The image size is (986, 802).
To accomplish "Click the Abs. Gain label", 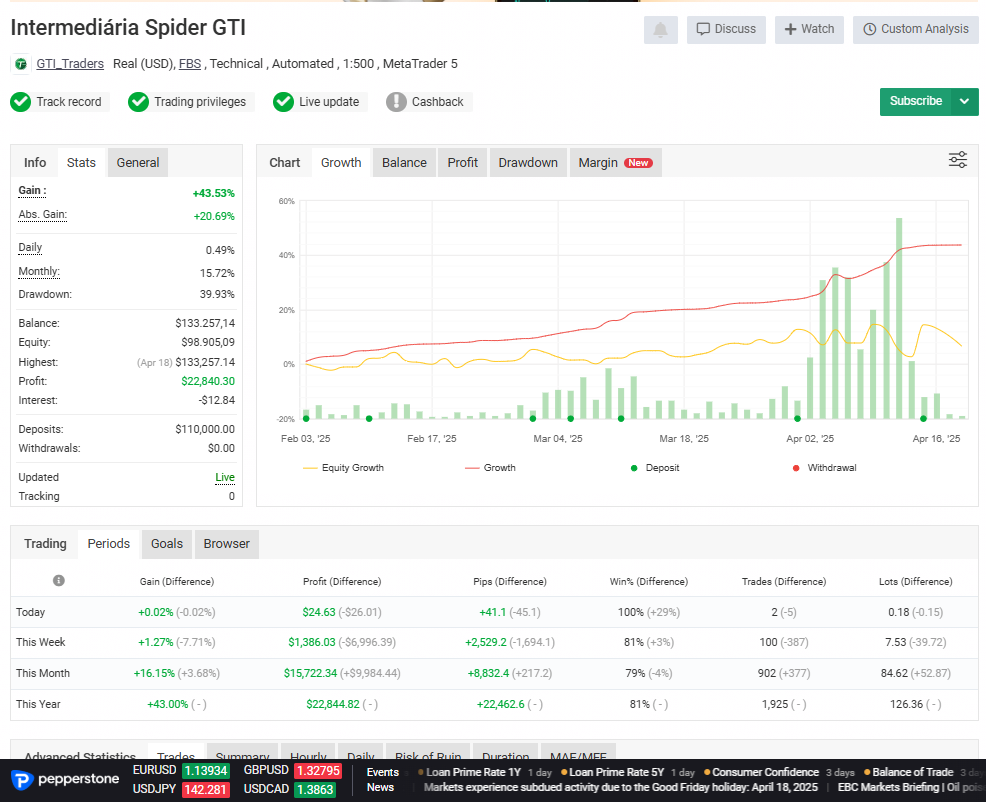I will coord(43,214).
